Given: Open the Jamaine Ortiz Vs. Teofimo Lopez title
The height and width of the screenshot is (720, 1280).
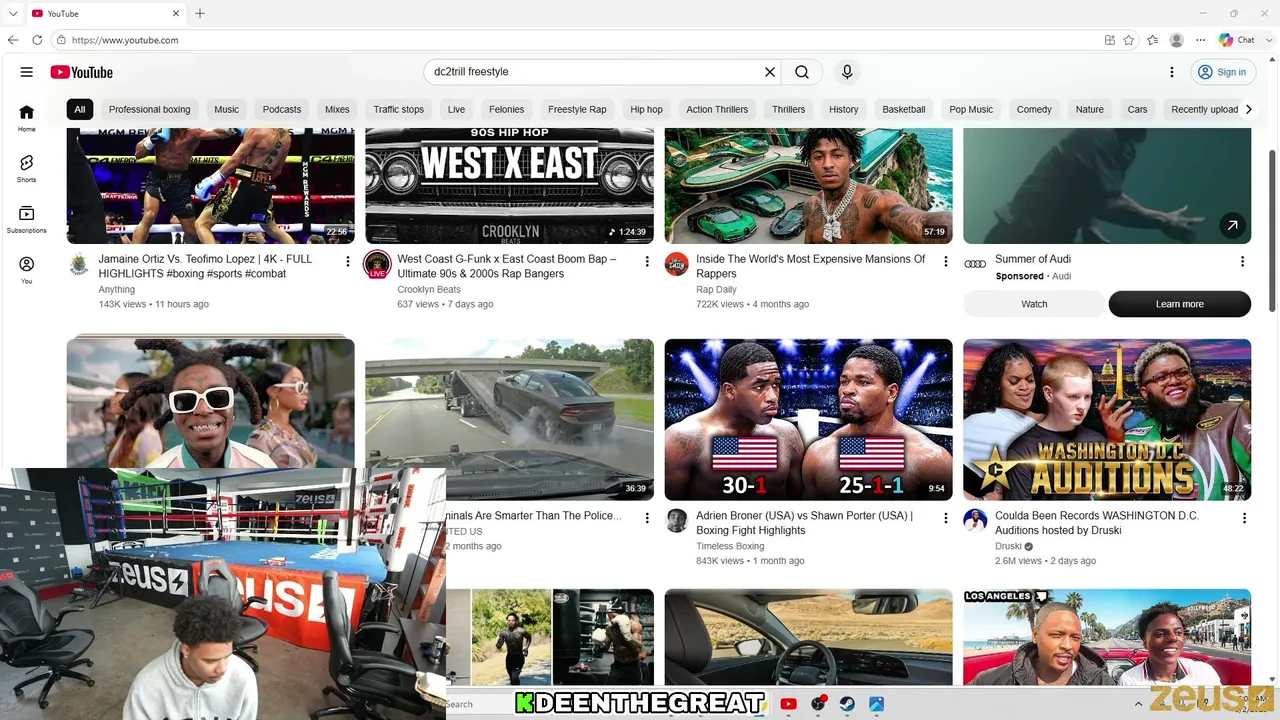Looking at the screenshot, I should [205, 266].
